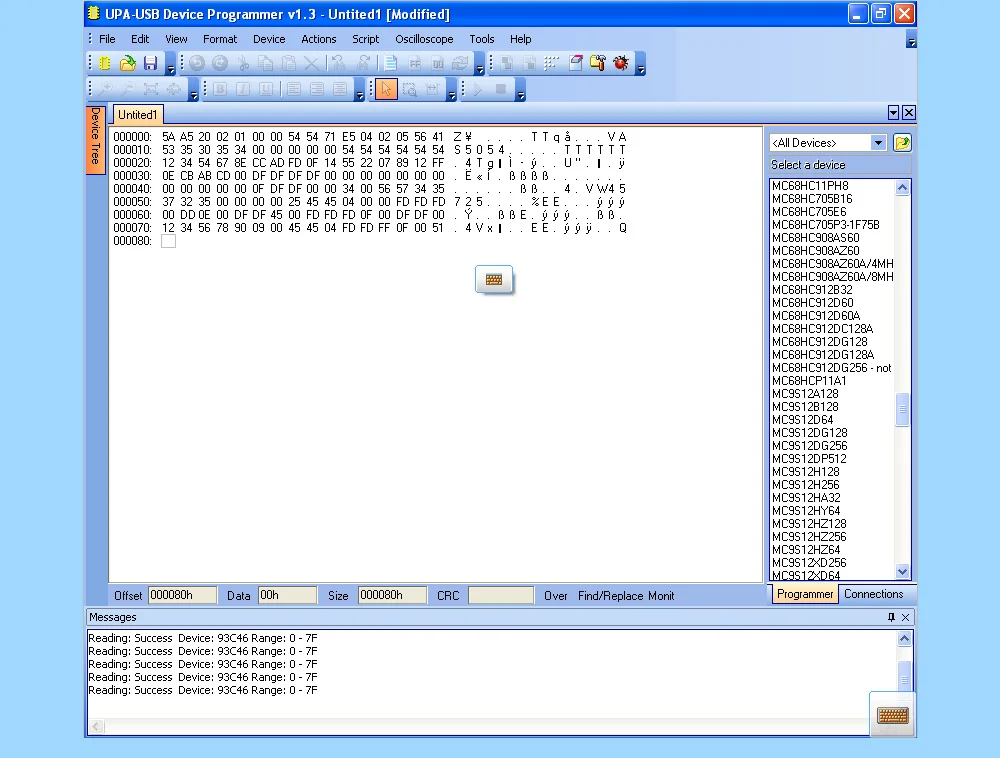This screenshot has height=758, width=1000.
Task: Open toolbar options arrow beside pointer tools
Action: coord(452,91)
